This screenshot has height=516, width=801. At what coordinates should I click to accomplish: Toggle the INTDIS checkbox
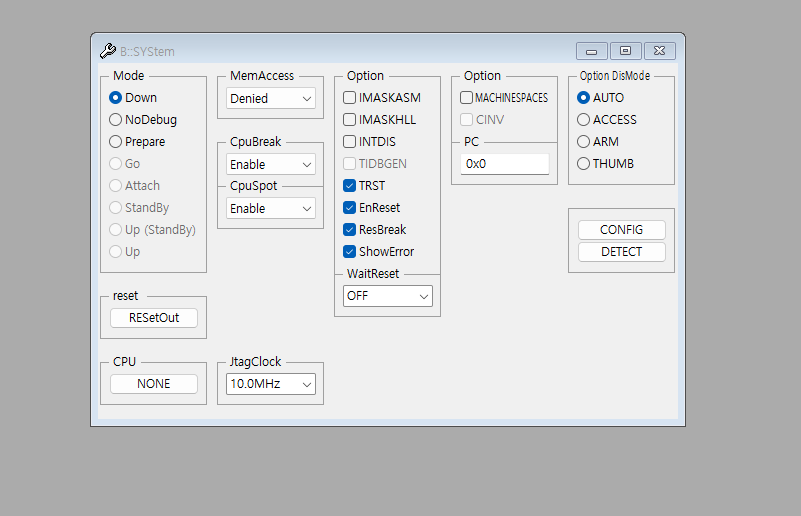[x=350, y=142]
